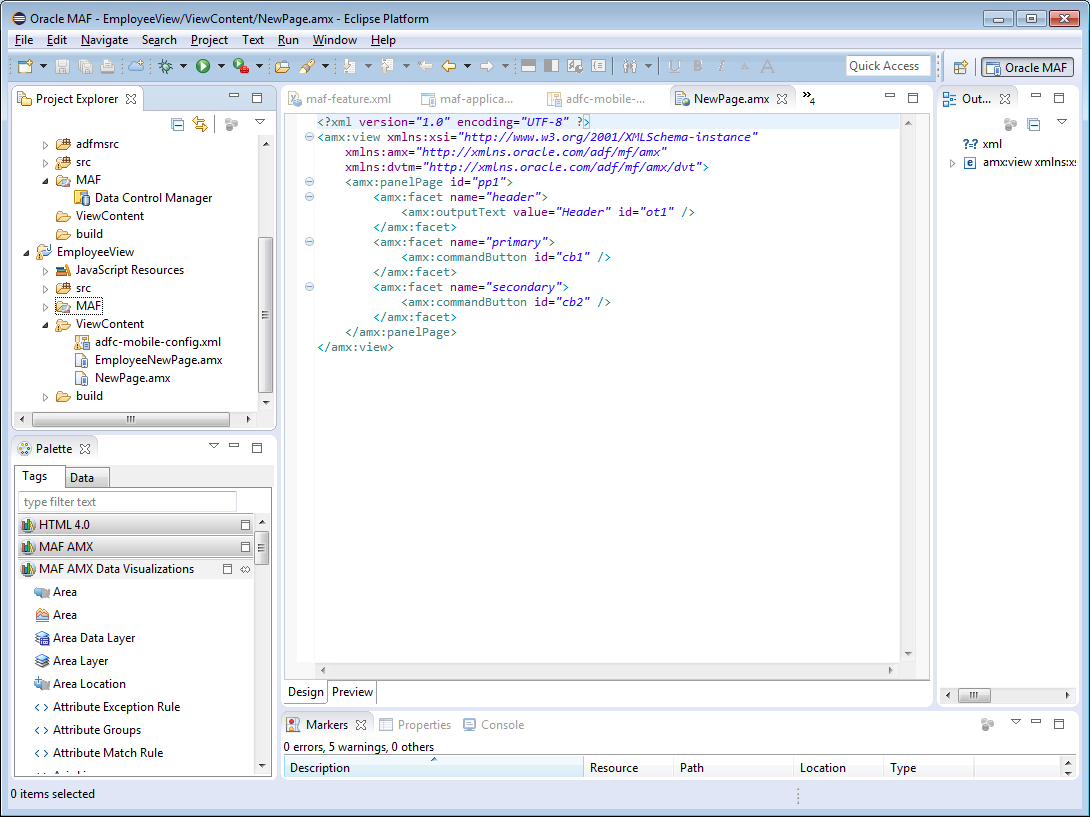Switch to the maf-feature.xml editor tab

(x=347, y=99)
